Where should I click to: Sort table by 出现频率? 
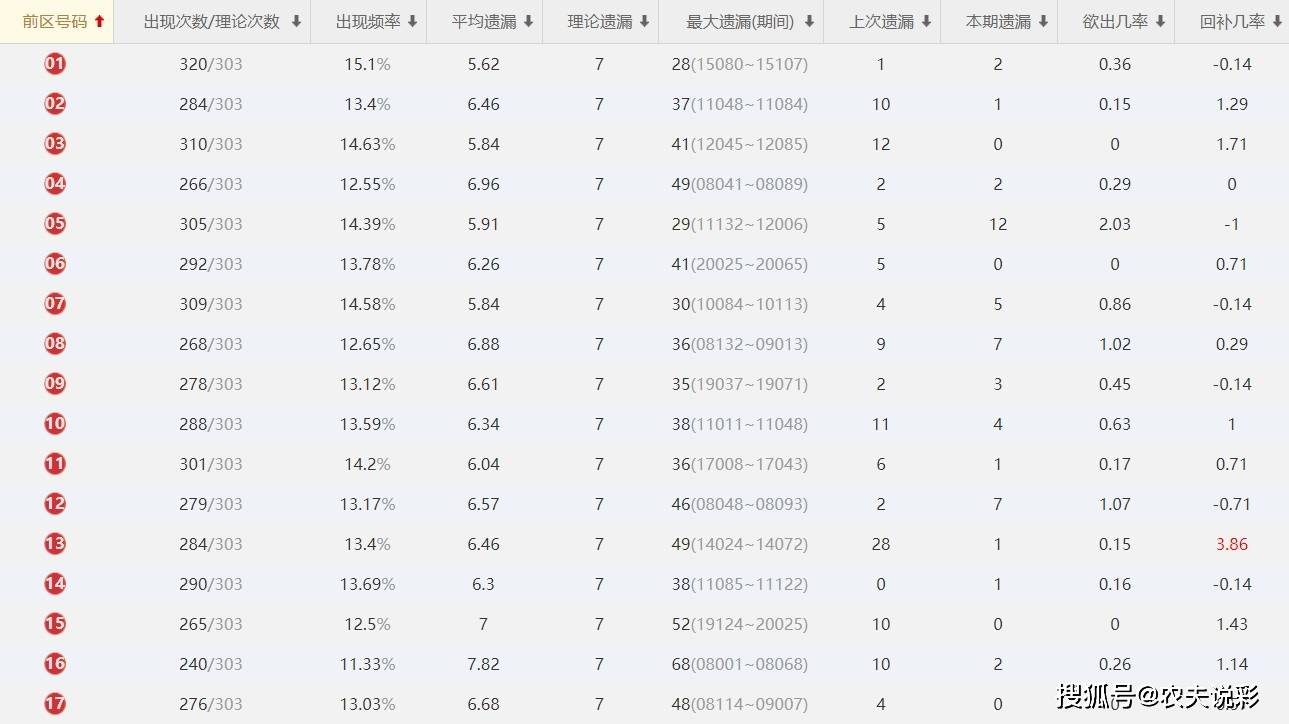coord(368,22)
